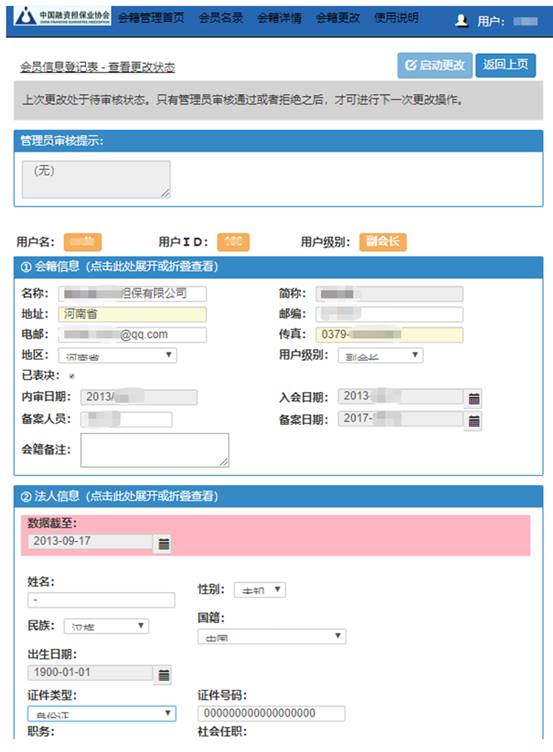The width and height of the screenshot is (553, 752).
Task: Open the 地区 dropdown
Action: coord(118,355)
